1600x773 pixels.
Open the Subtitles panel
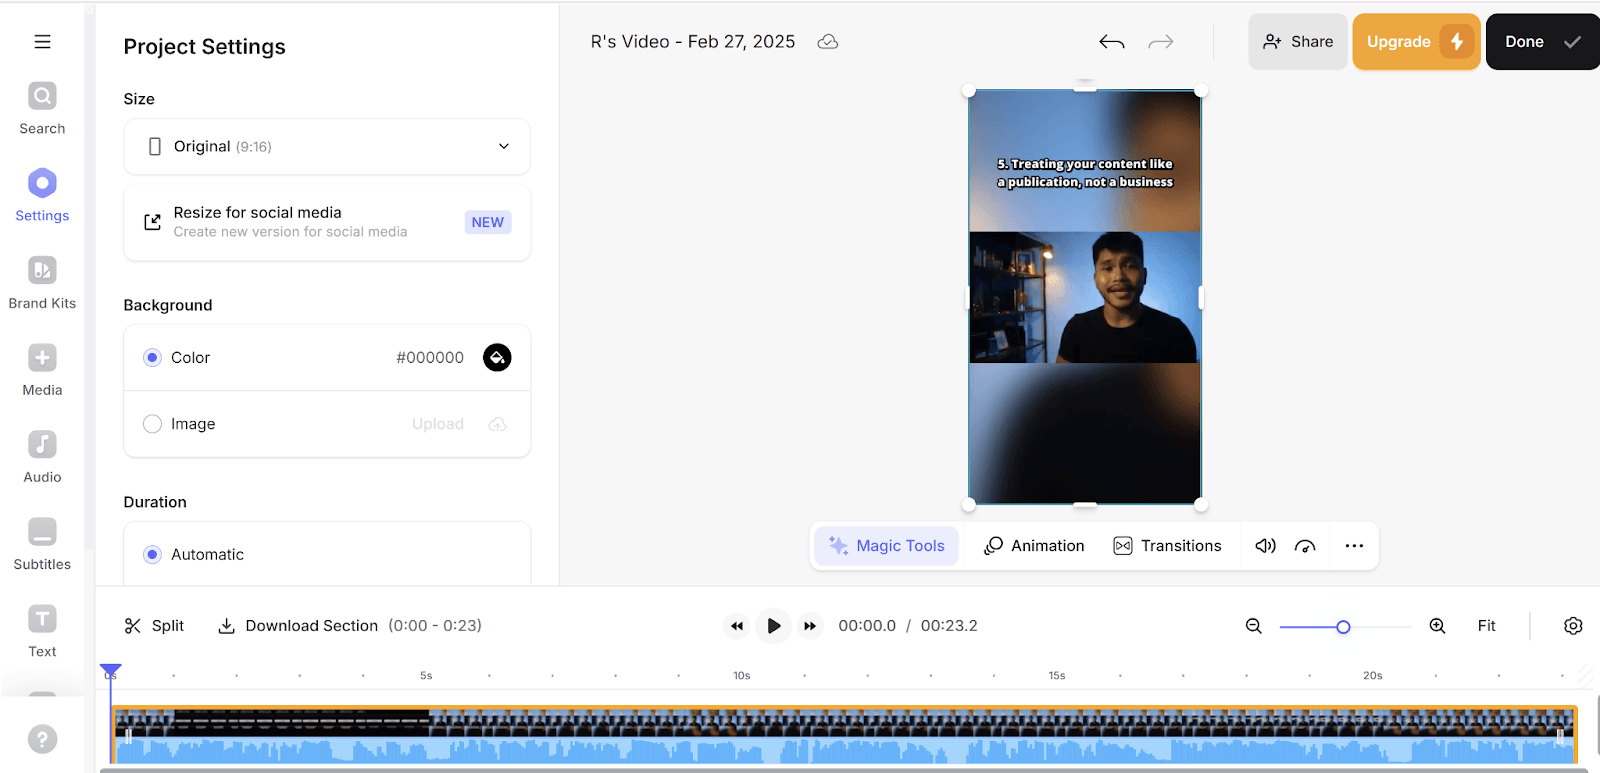point(42,544)
